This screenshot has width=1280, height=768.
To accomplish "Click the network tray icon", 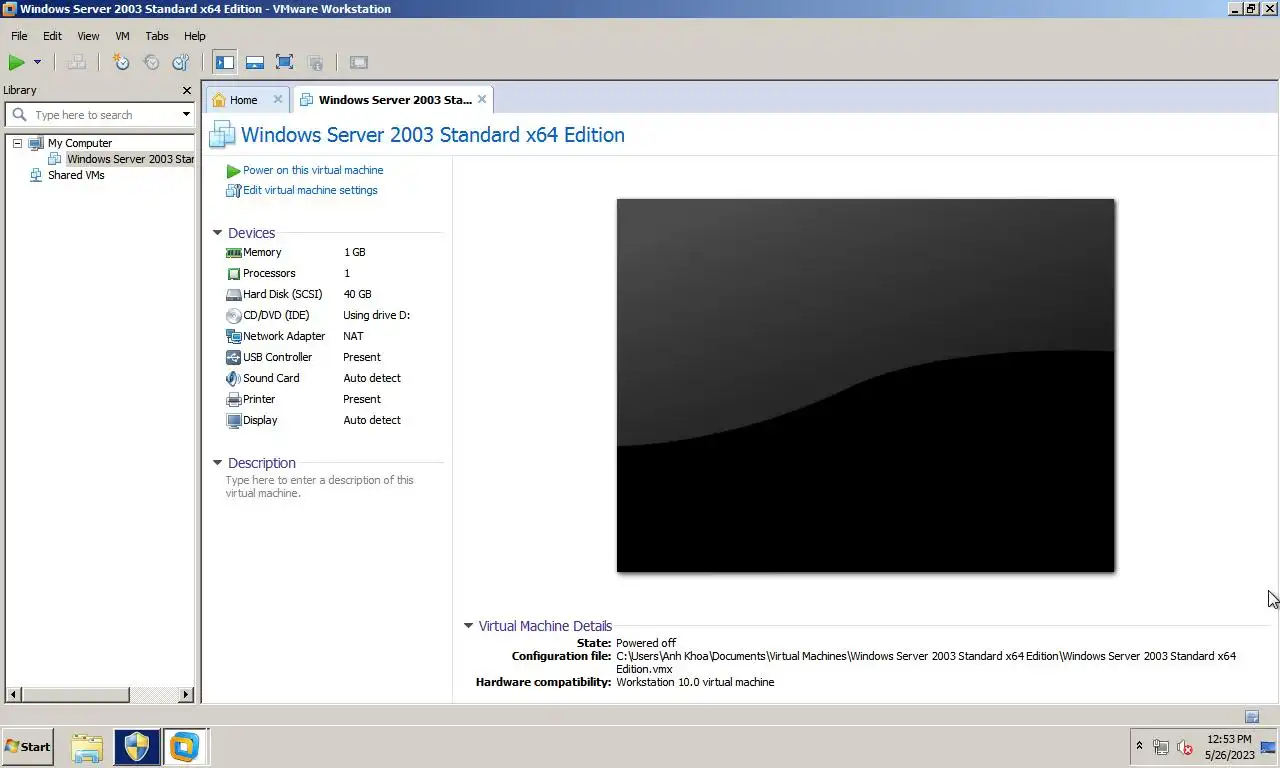I will 1161,747.
